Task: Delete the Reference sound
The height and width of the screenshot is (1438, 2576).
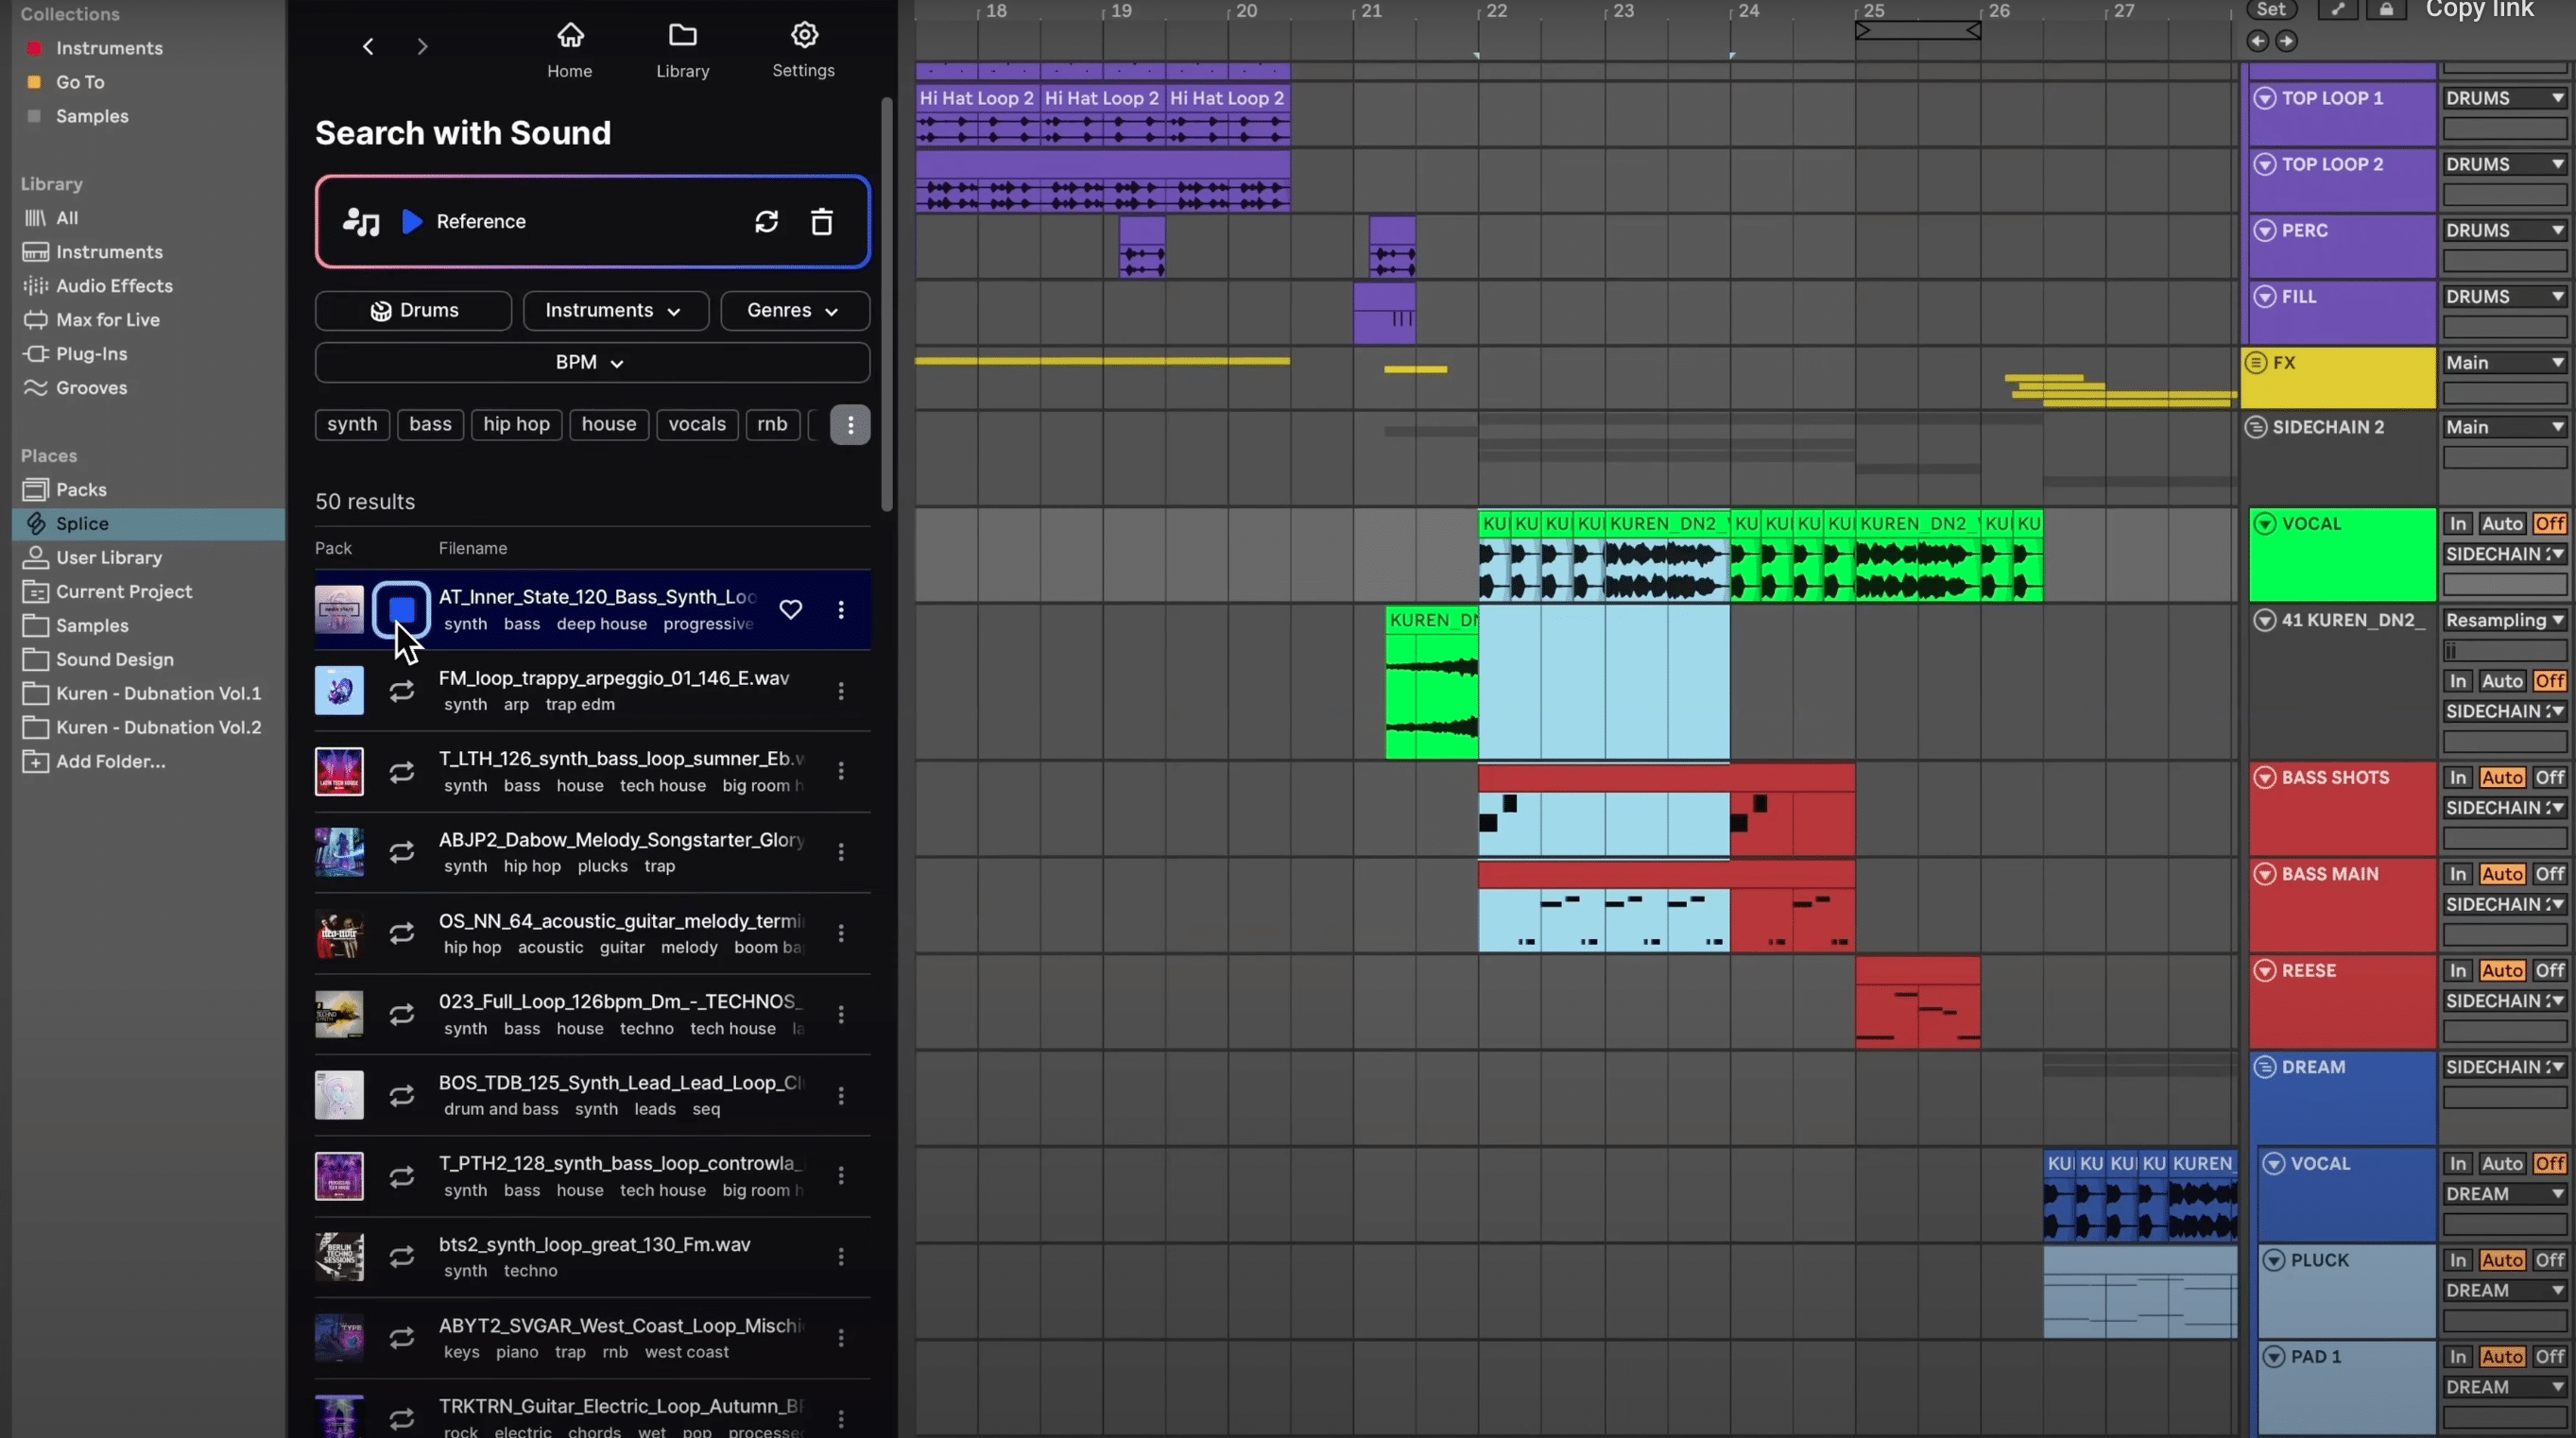Action: click(x=821, y=221)
